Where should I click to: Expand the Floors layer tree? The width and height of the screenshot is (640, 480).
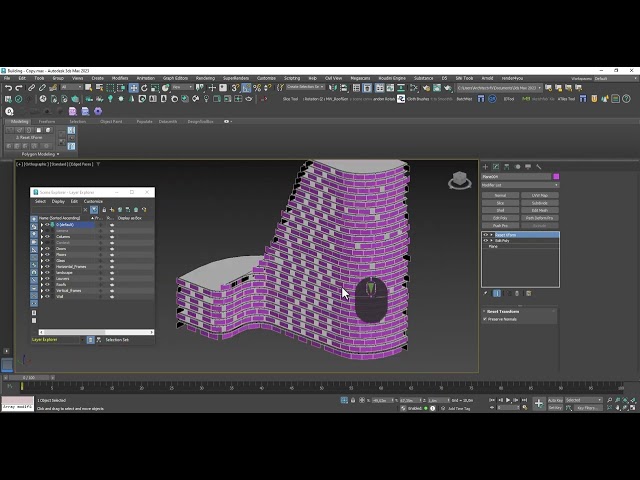point(42,255)
